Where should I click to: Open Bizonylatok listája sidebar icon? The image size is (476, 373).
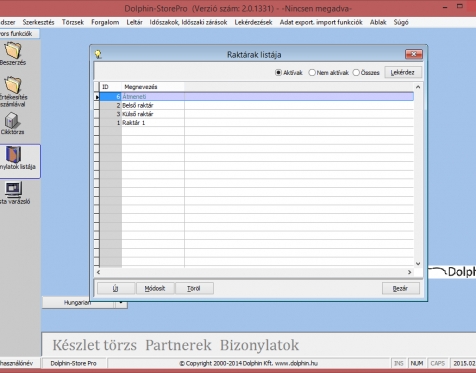[x=13, y=155]
